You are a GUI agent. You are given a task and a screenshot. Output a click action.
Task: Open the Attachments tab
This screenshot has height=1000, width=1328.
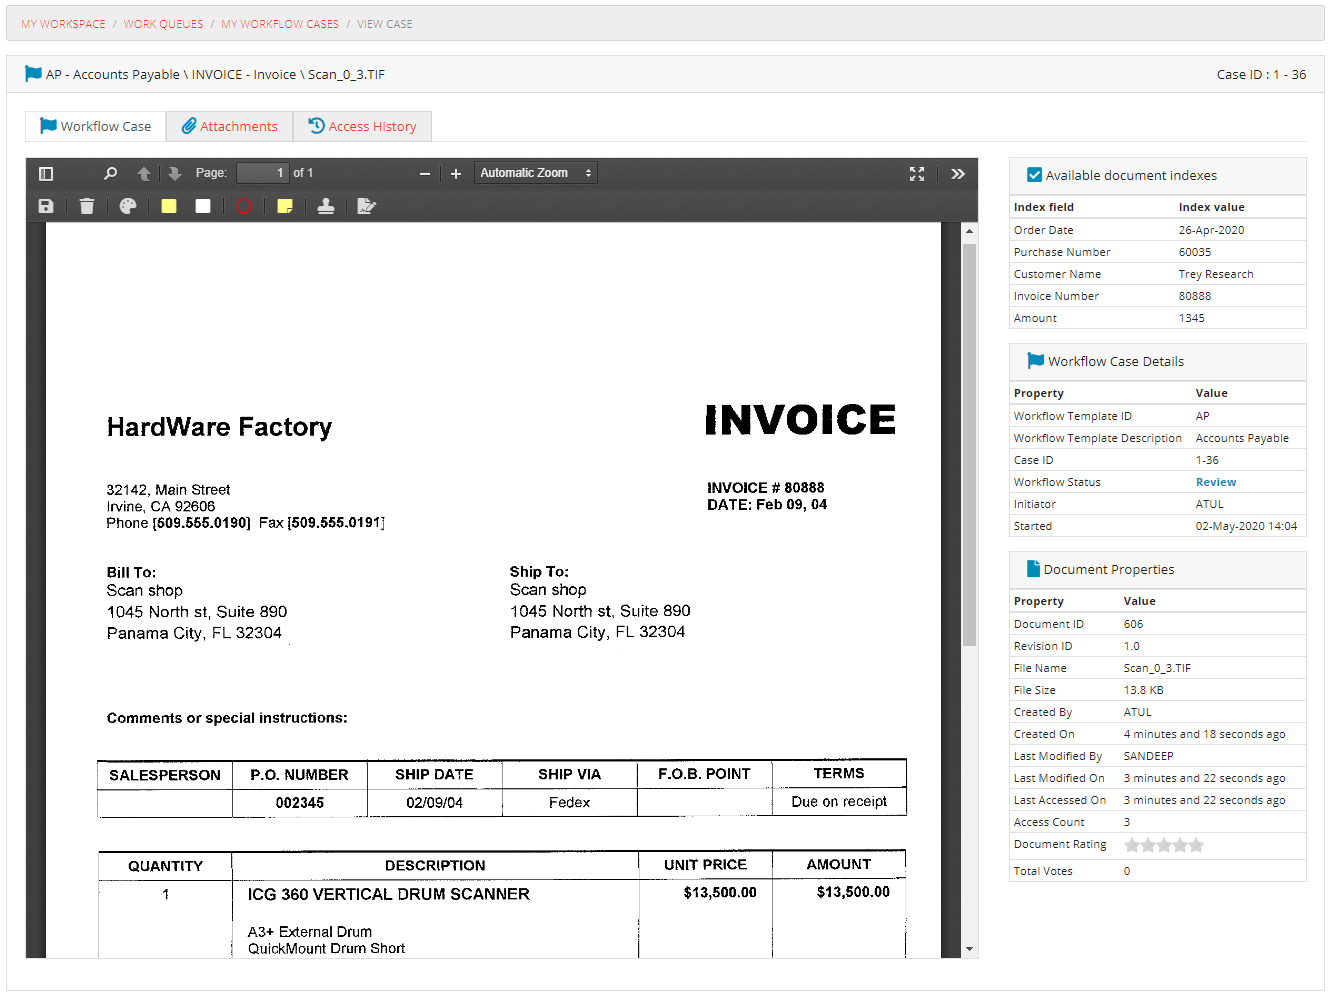click(229, 126)
